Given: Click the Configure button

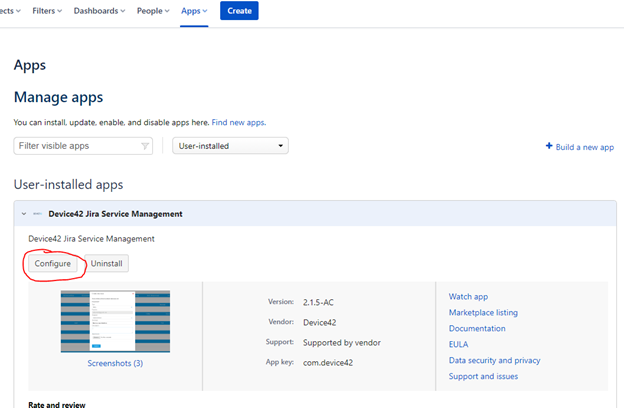Looking at the screenshot, I should click(x=53, y=264).
